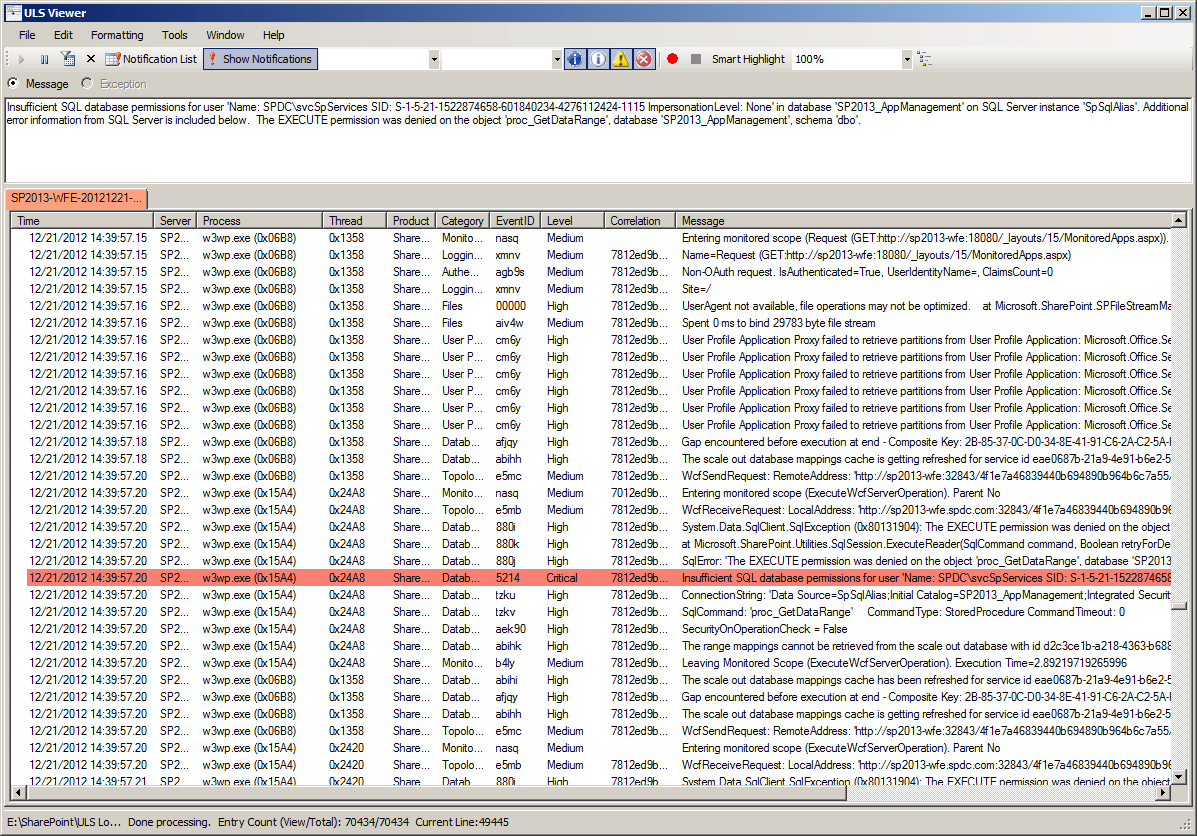
Task: Sort by the EventID column header
Action: pyautogui.click(x=515, y=221)
